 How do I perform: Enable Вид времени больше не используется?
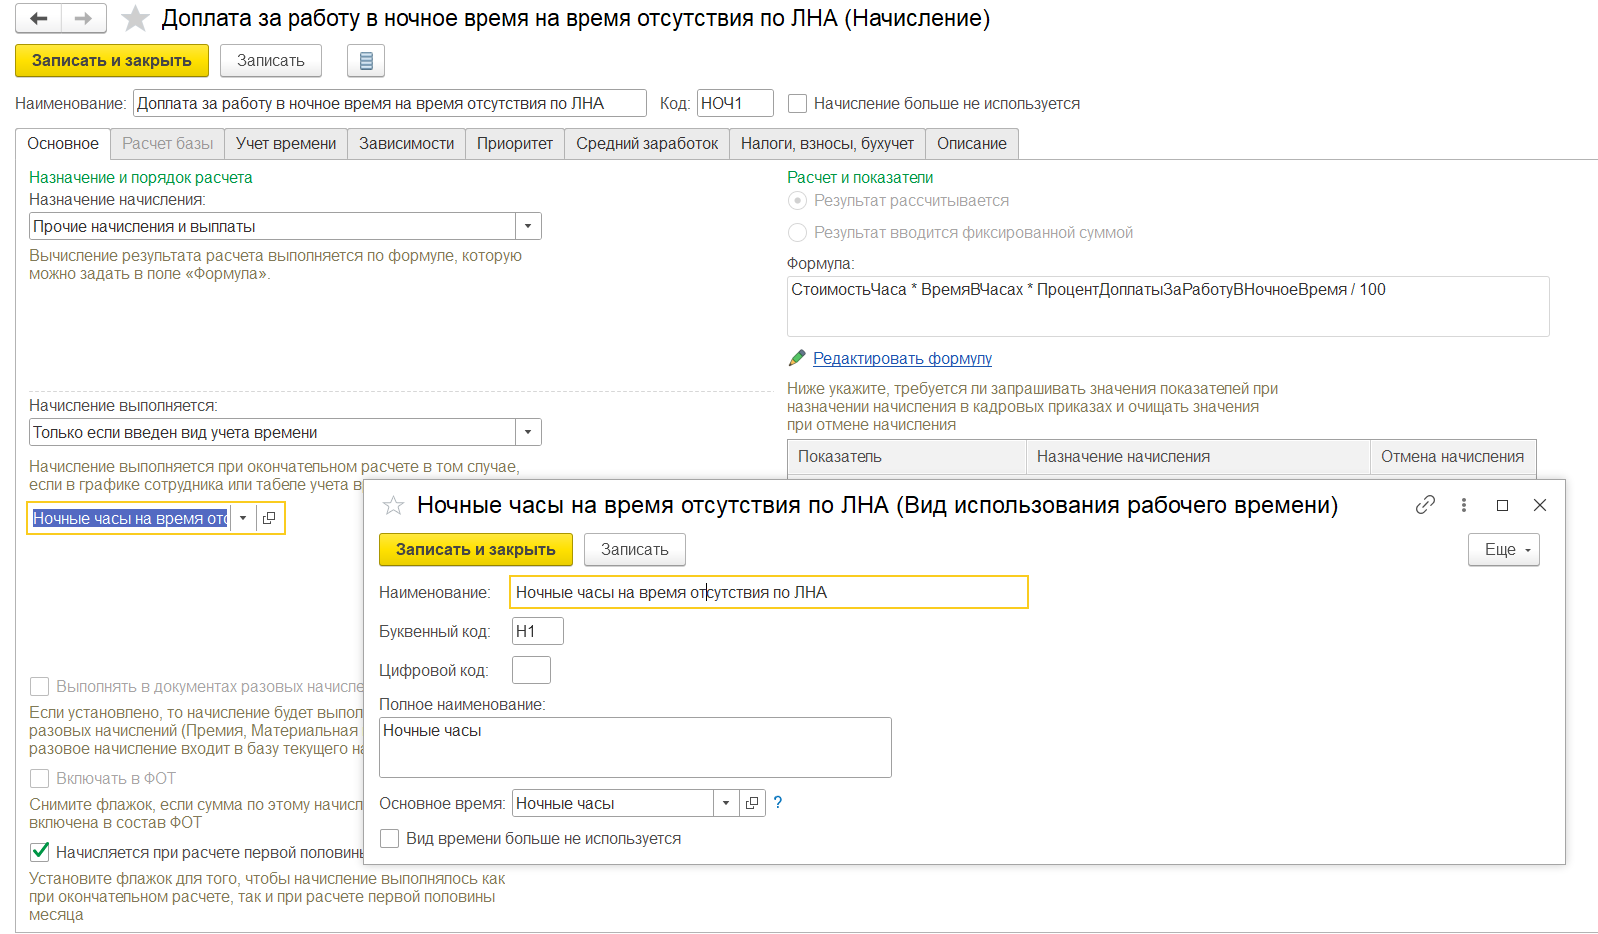(390, 838)
